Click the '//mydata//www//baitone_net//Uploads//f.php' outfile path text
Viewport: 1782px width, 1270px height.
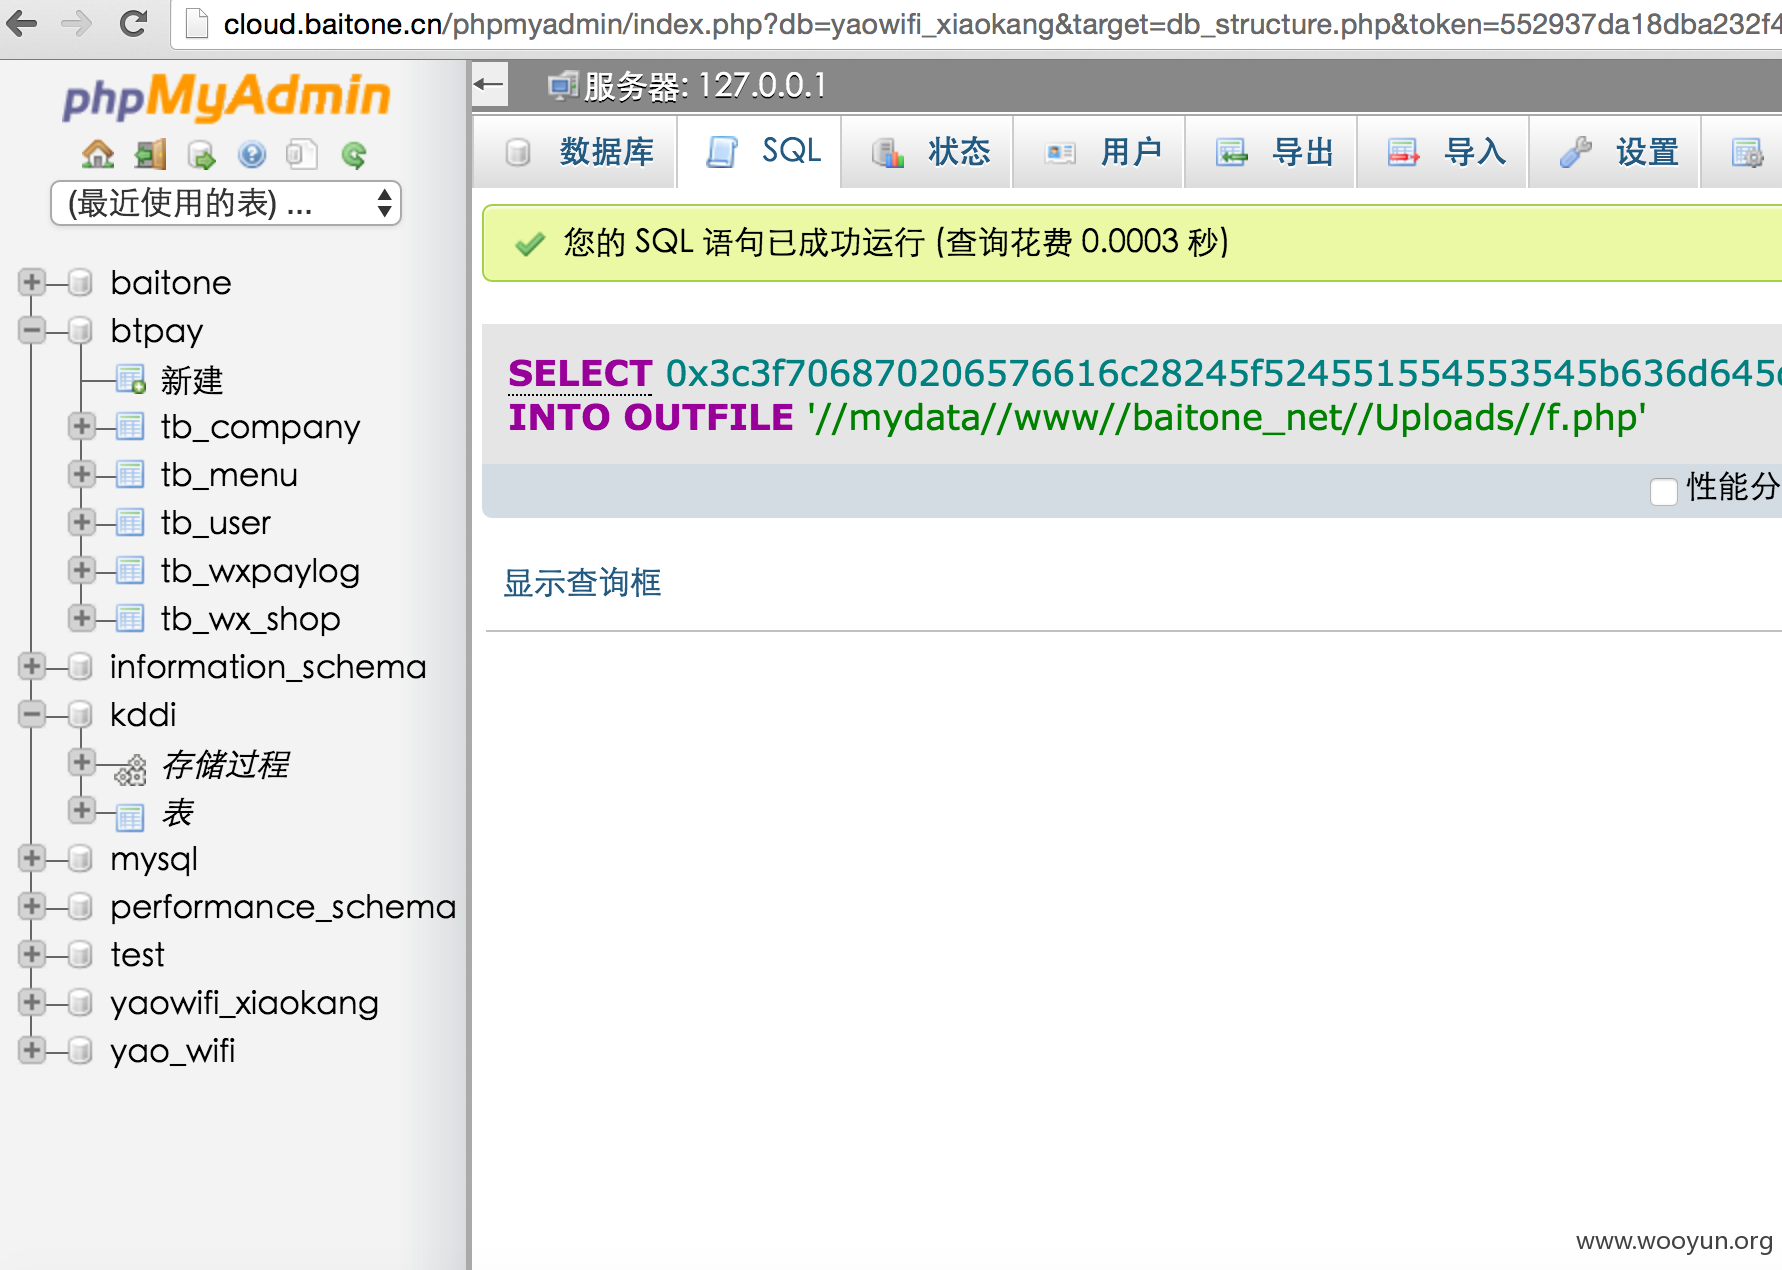tap(1227, 417)
